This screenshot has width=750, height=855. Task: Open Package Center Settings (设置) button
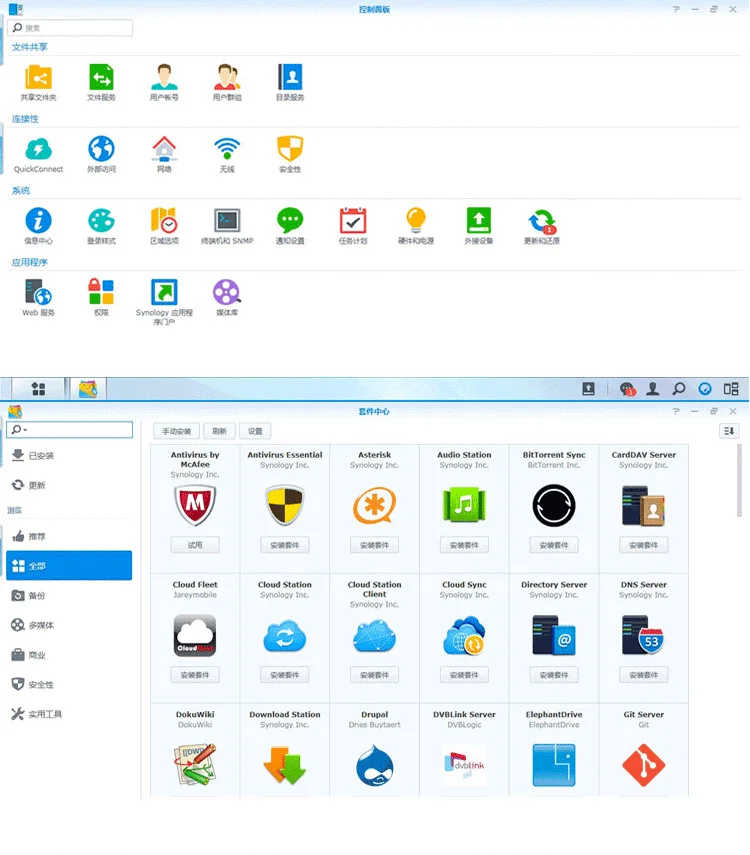(255, 431)
